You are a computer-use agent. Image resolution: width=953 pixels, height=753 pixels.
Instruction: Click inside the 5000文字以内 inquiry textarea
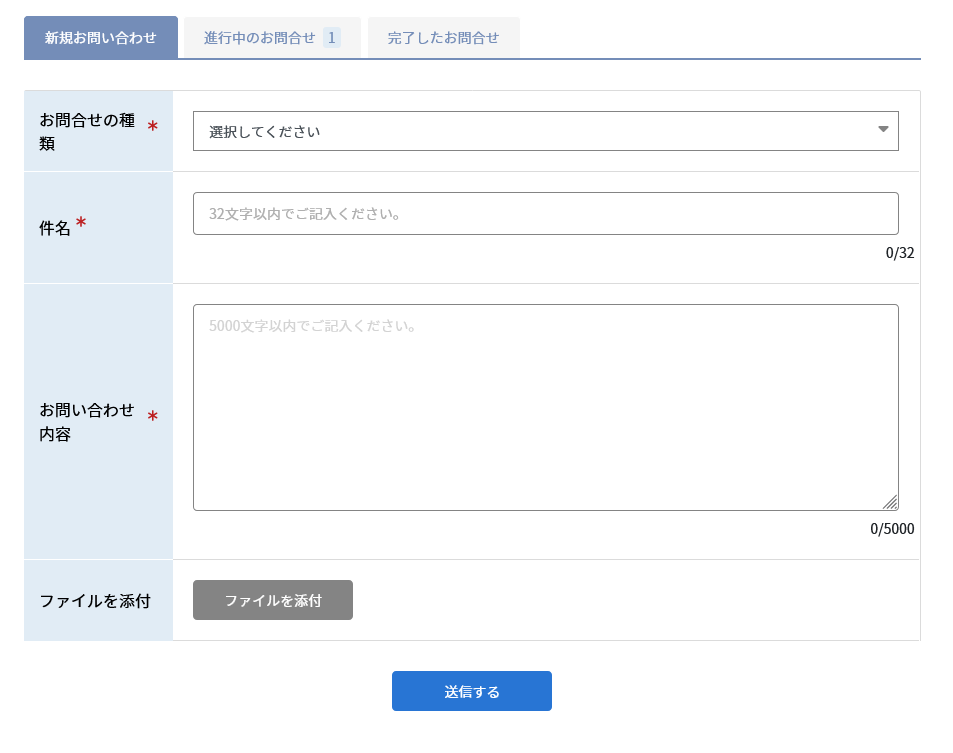click(545, 407)
